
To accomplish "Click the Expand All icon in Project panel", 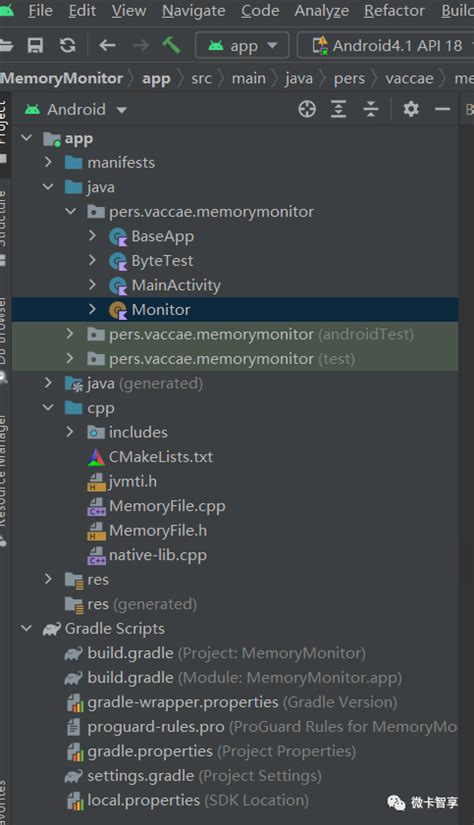I will click(338, 109).
